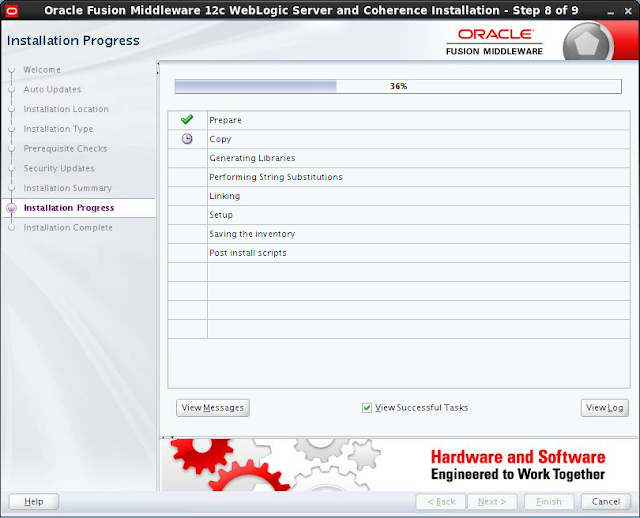The image size is (640, 518).
Task: Close the installer window
Action: pos(628,11)
